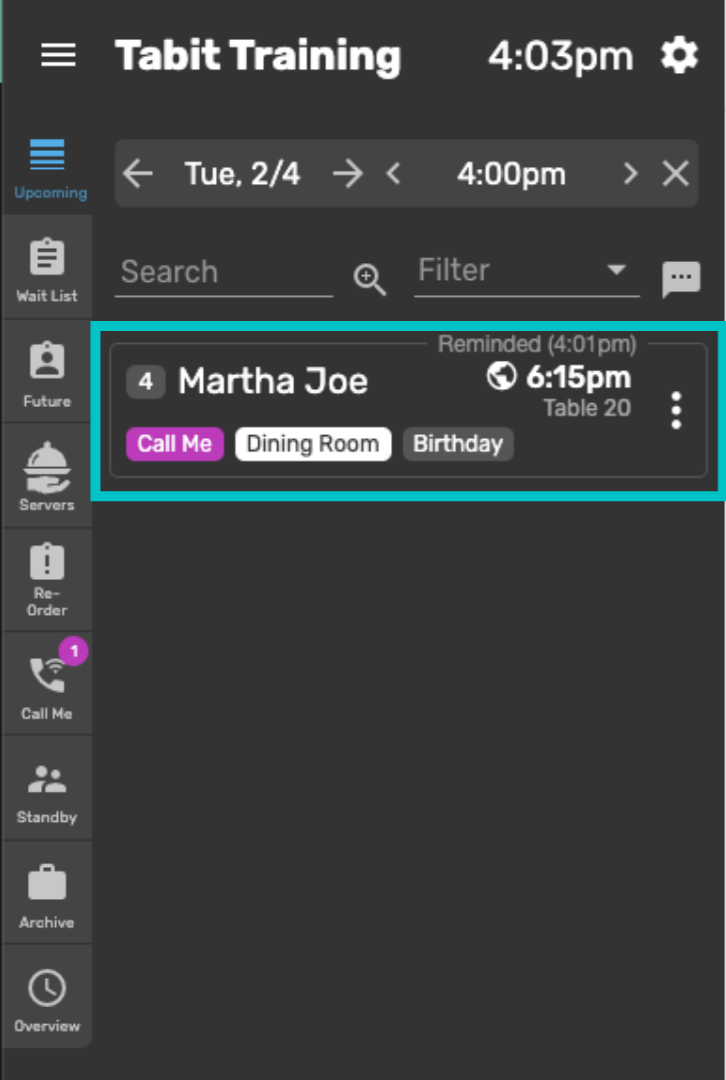726x1080 pixels.
Task: Open the Re-Order section
Action: pyautogui.click(x=48, y=581)
